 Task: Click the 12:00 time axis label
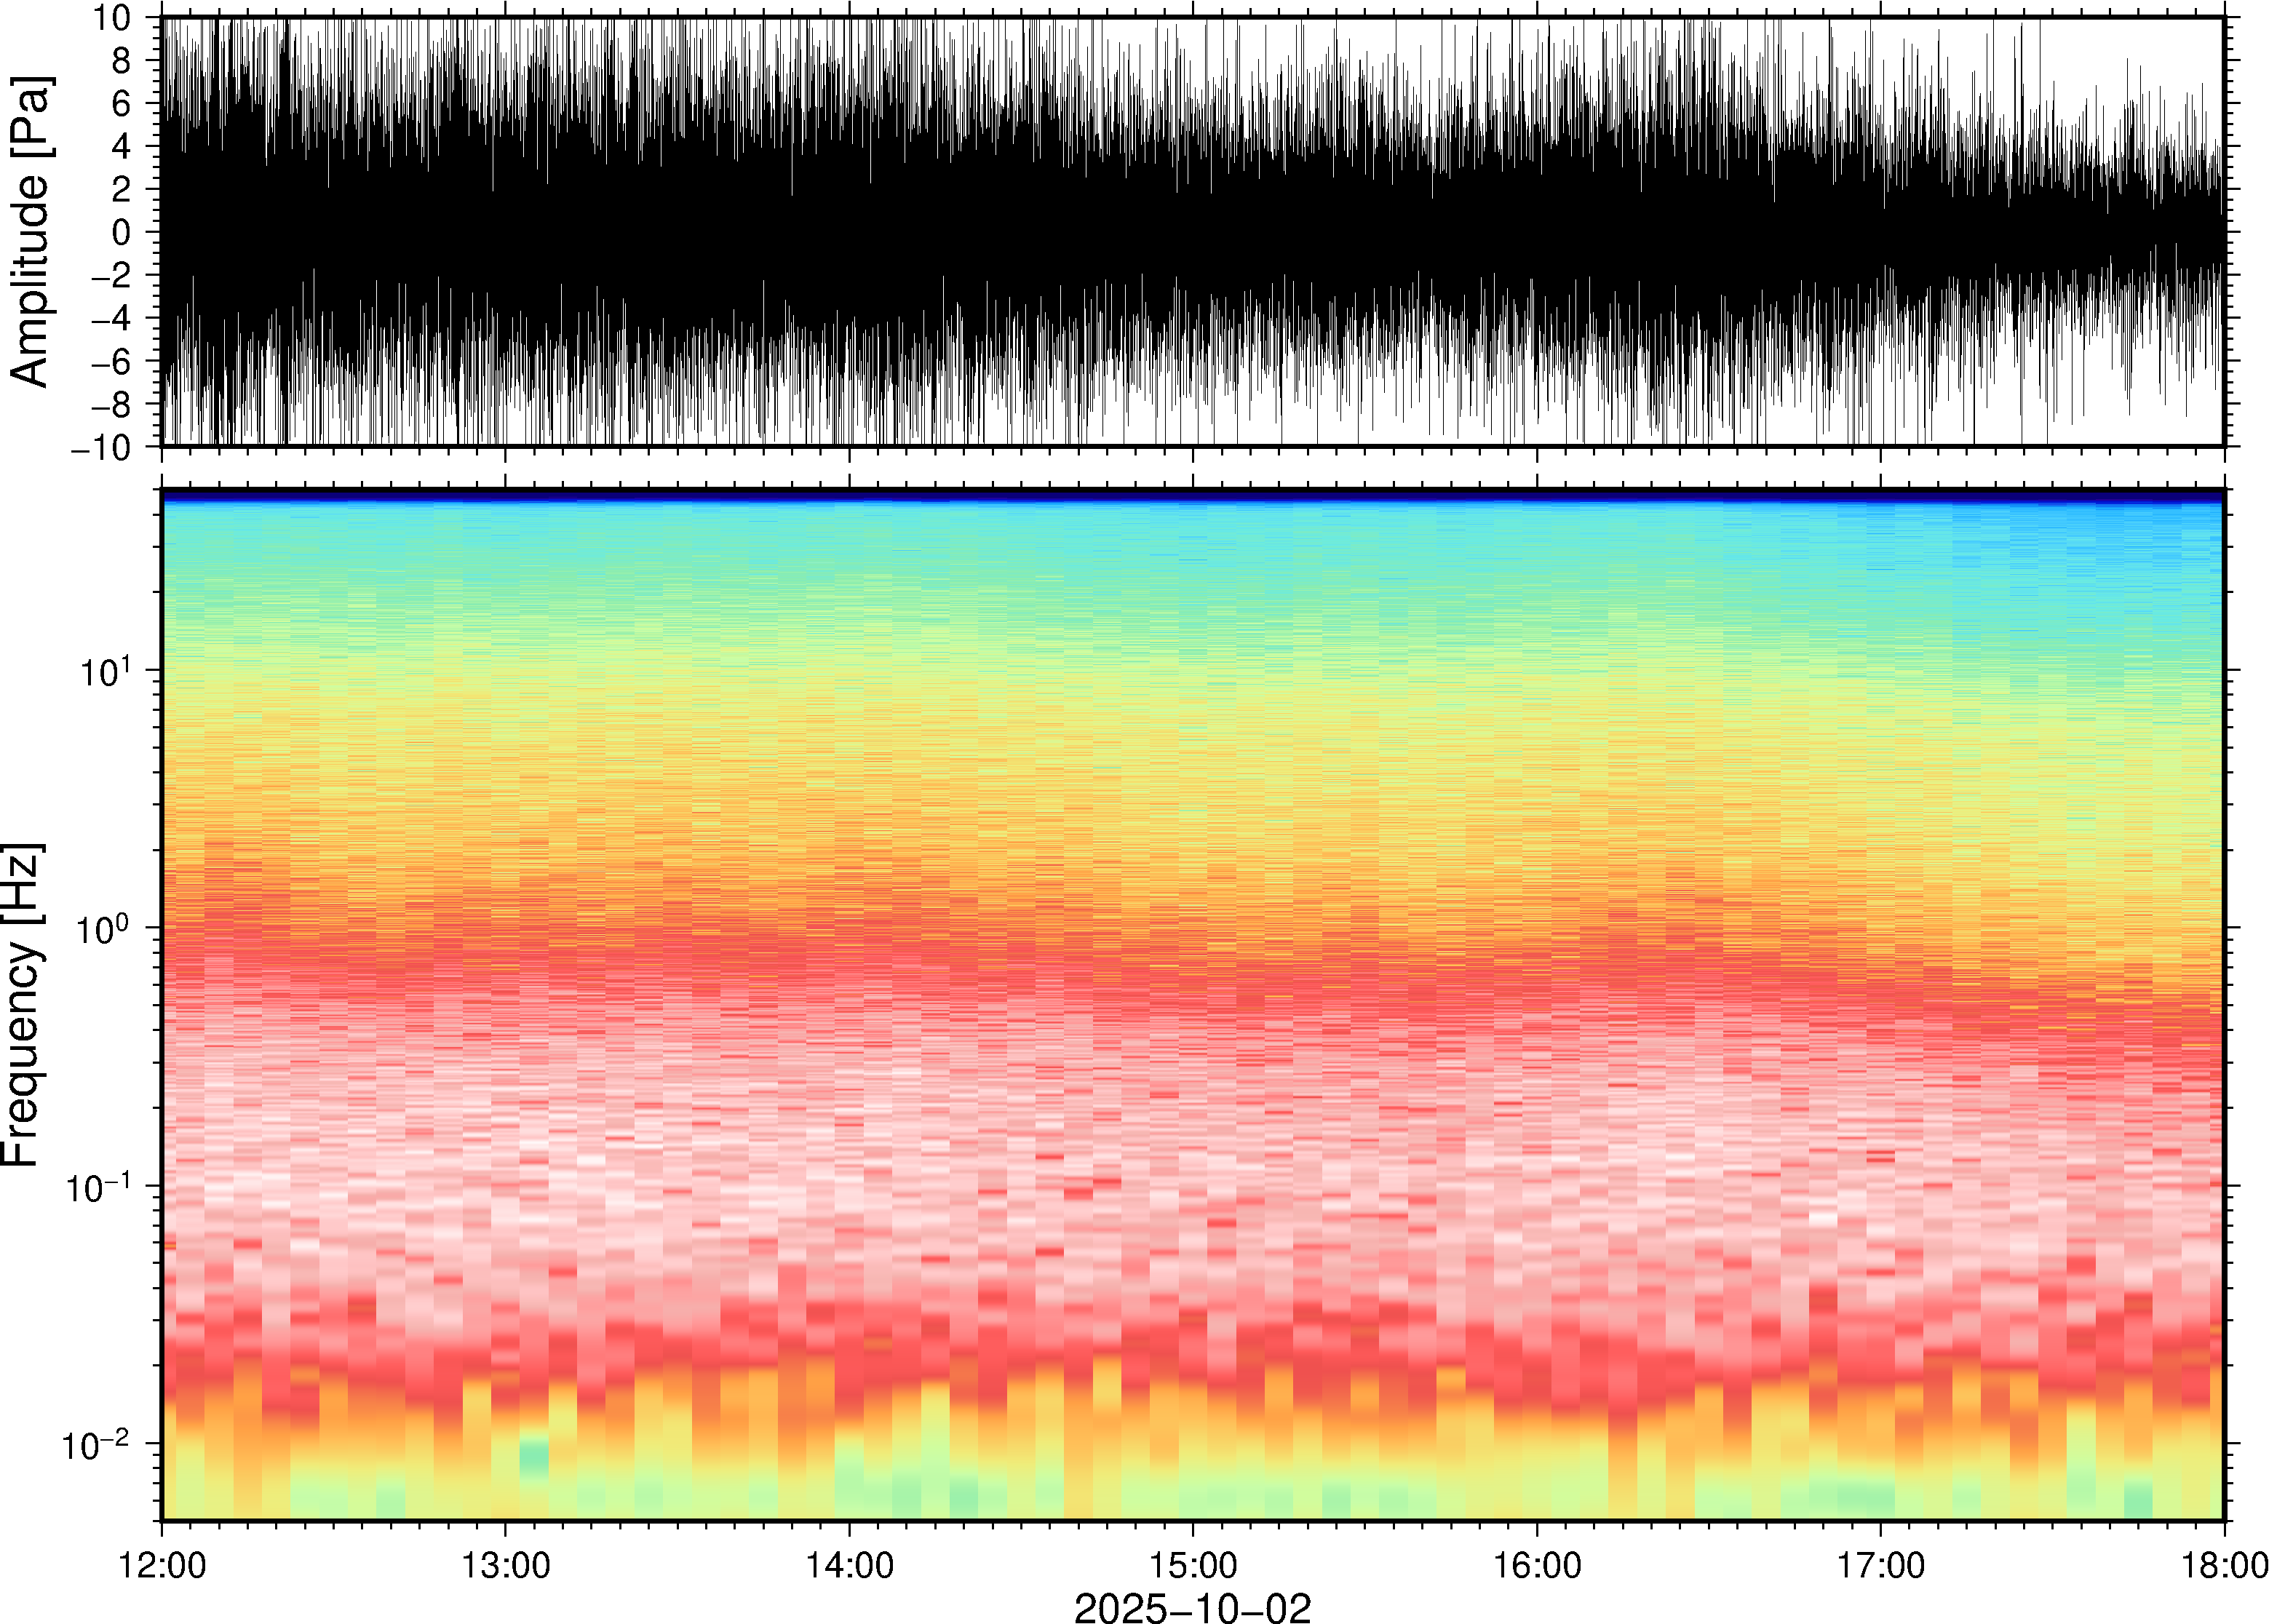(162, 1565)
